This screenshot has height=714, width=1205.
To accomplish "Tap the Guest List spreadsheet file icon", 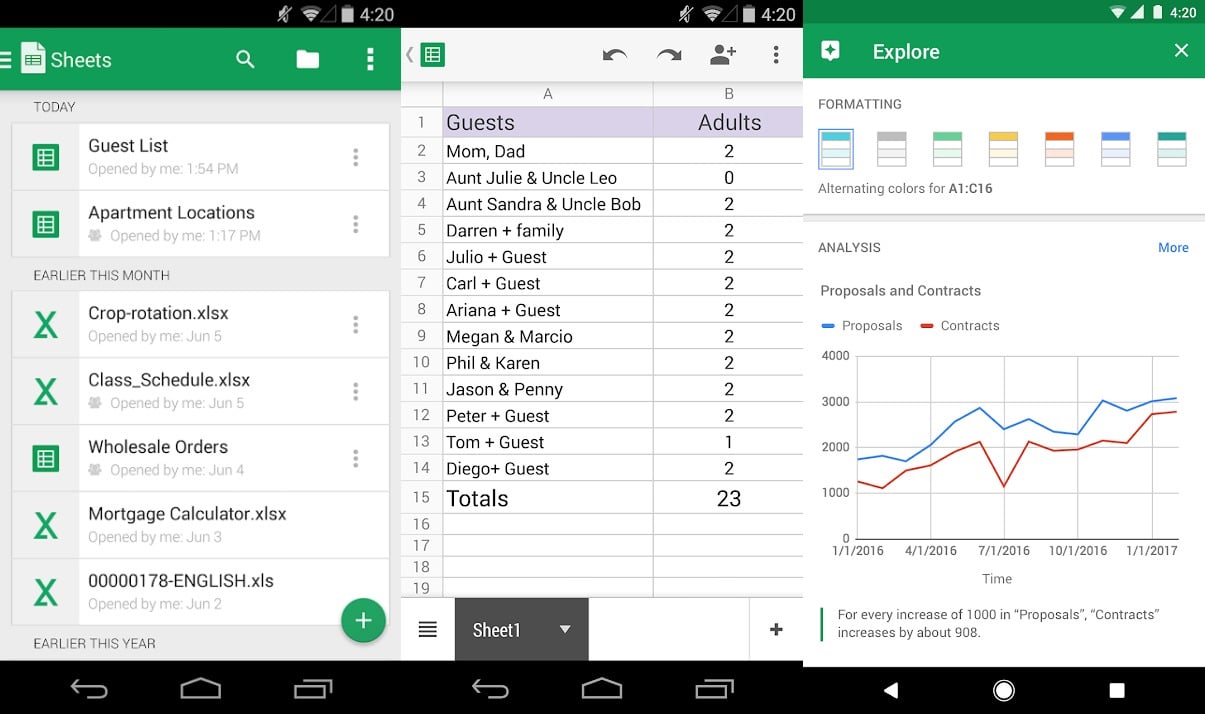I will [x=46, y=157].
